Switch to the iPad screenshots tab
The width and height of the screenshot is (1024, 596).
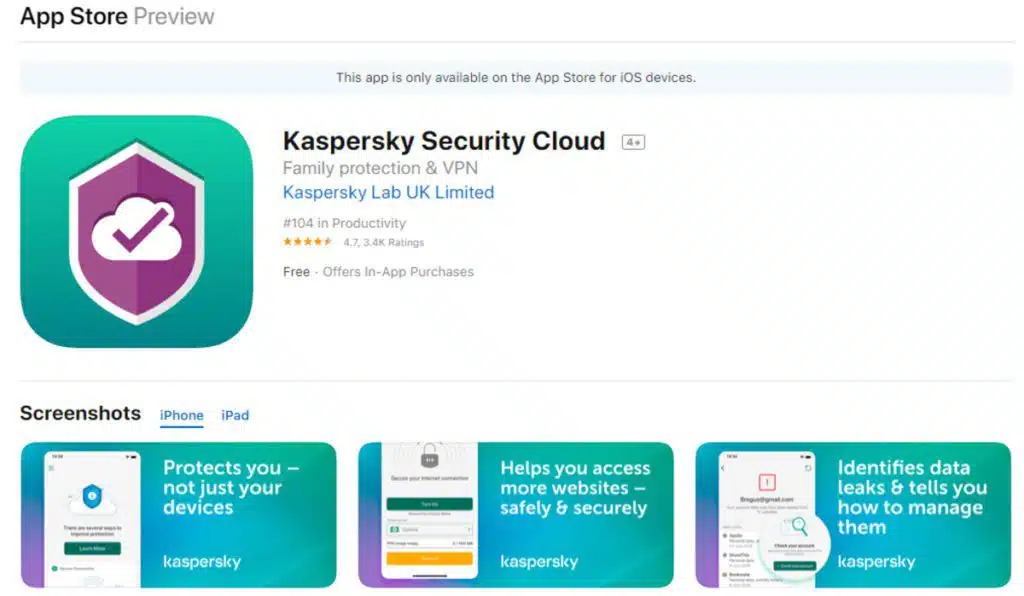[235, 415]
